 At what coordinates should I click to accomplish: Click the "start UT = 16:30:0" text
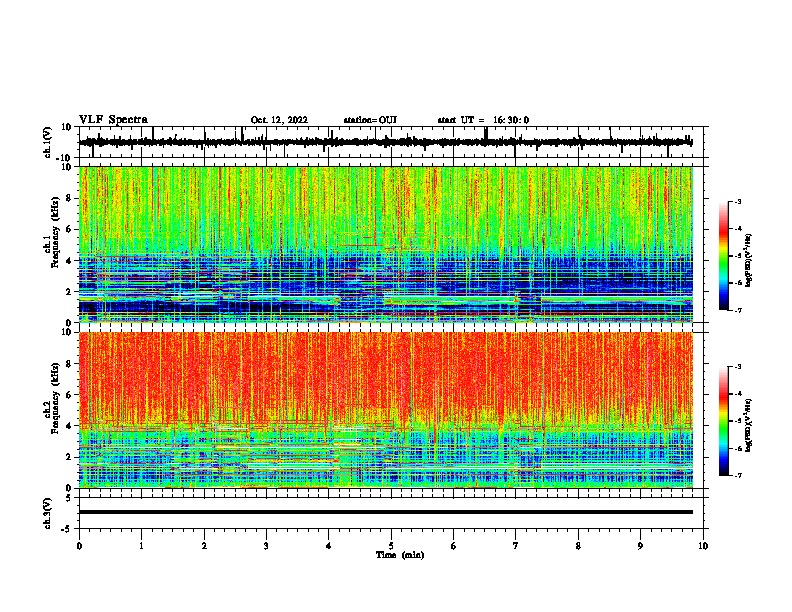pyautogui.click(x=483, y=120)
